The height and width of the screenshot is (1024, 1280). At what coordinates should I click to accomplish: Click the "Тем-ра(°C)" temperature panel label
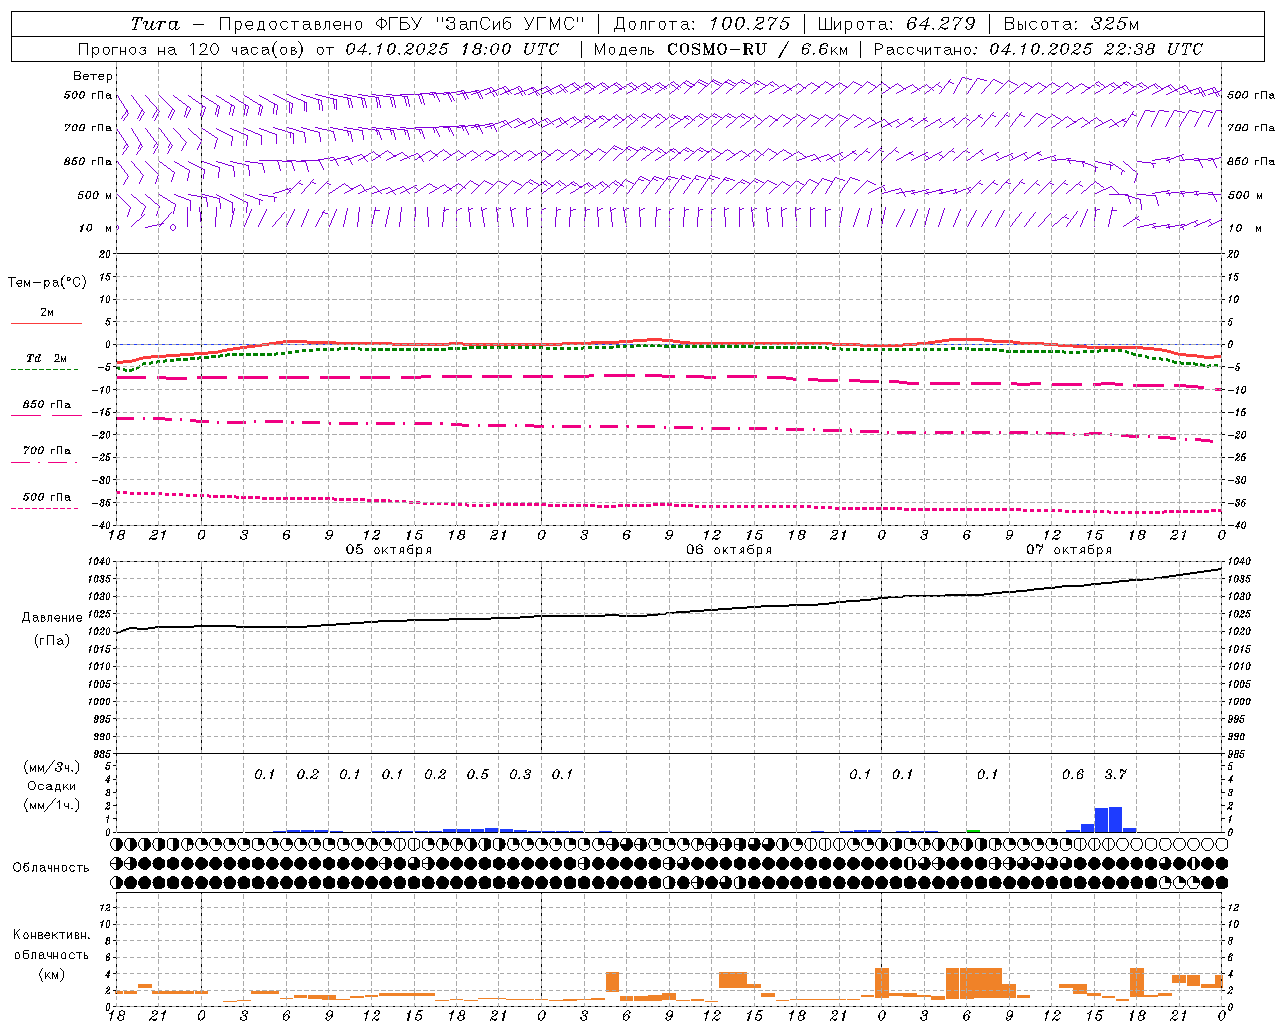coord(47,283)
